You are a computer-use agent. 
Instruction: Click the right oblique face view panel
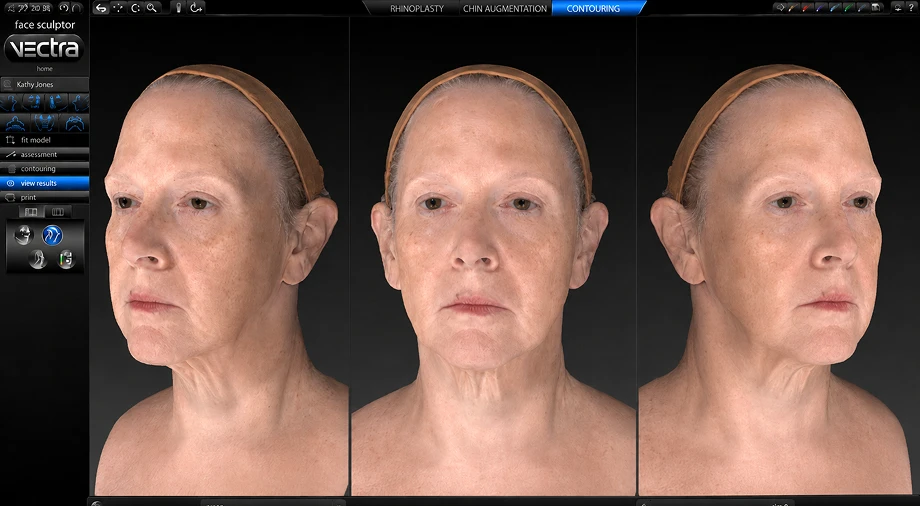point(777,256)
